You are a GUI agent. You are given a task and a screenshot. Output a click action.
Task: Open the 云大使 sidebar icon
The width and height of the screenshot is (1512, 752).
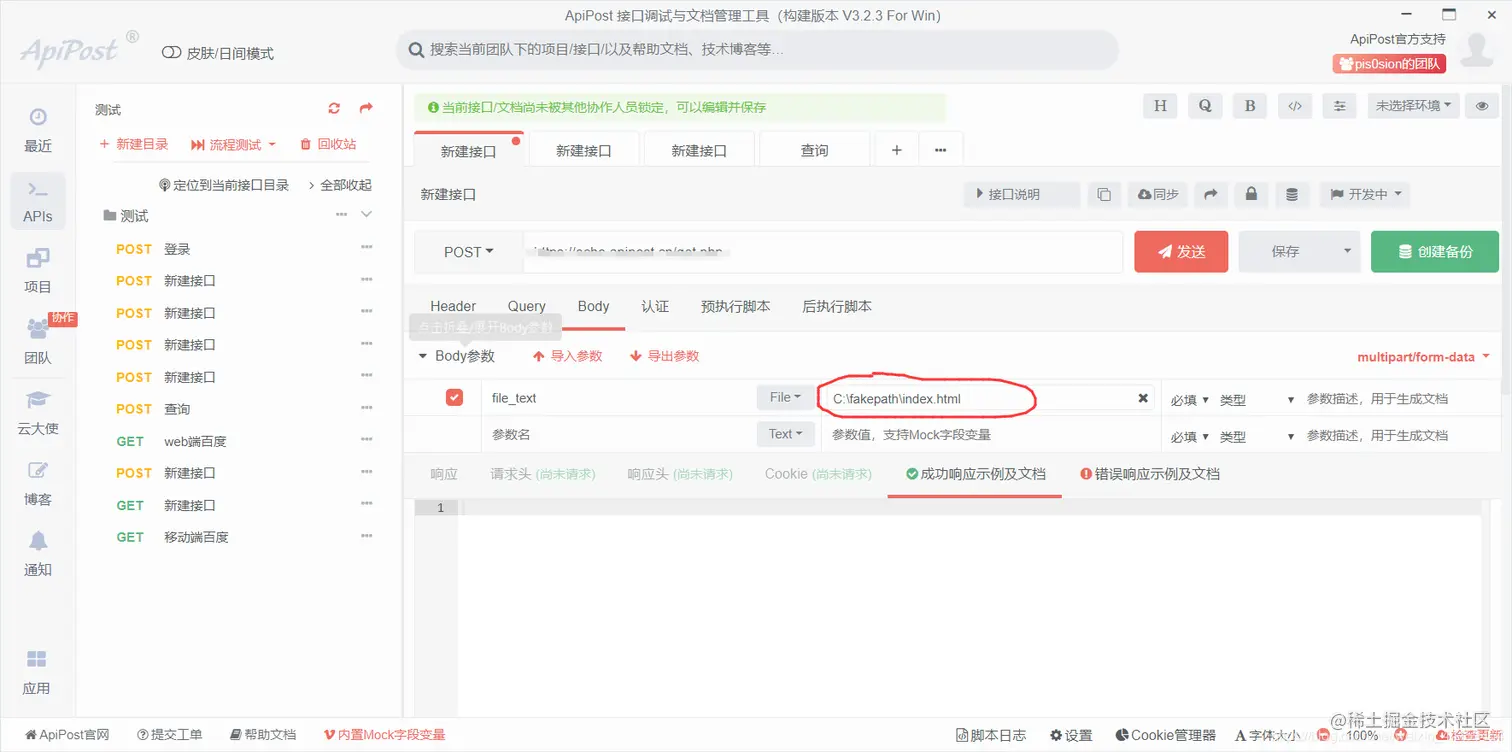click(x=38, y=413)
